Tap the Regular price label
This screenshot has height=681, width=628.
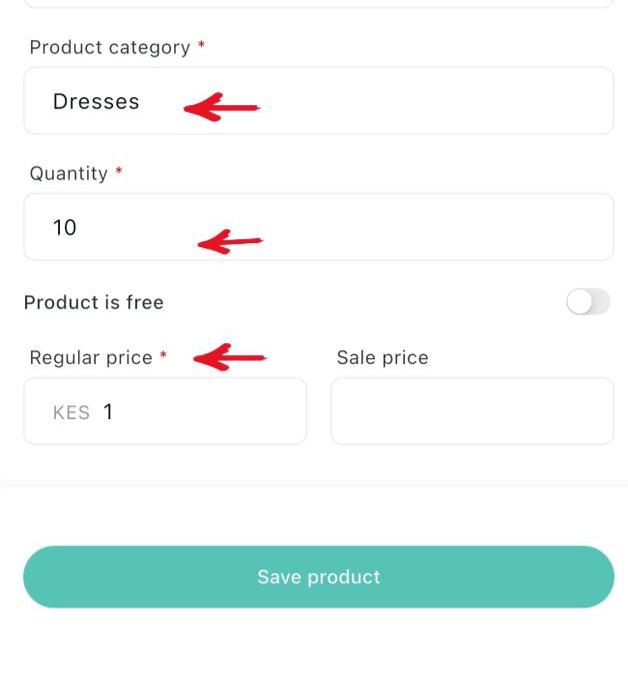coord(91,357)
